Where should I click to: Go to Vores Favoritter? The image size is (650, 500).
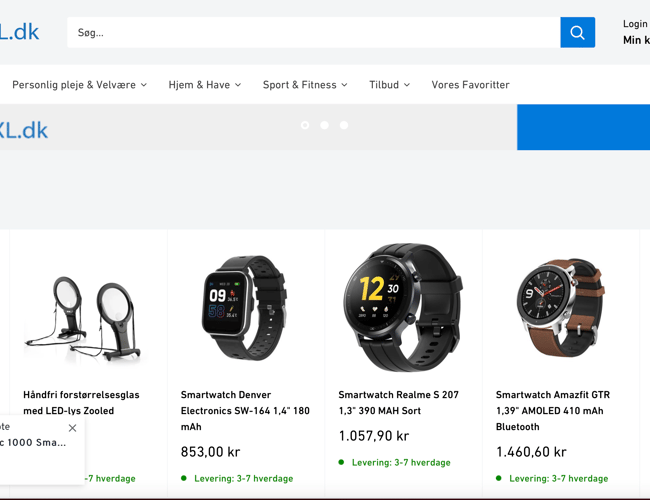471,85
